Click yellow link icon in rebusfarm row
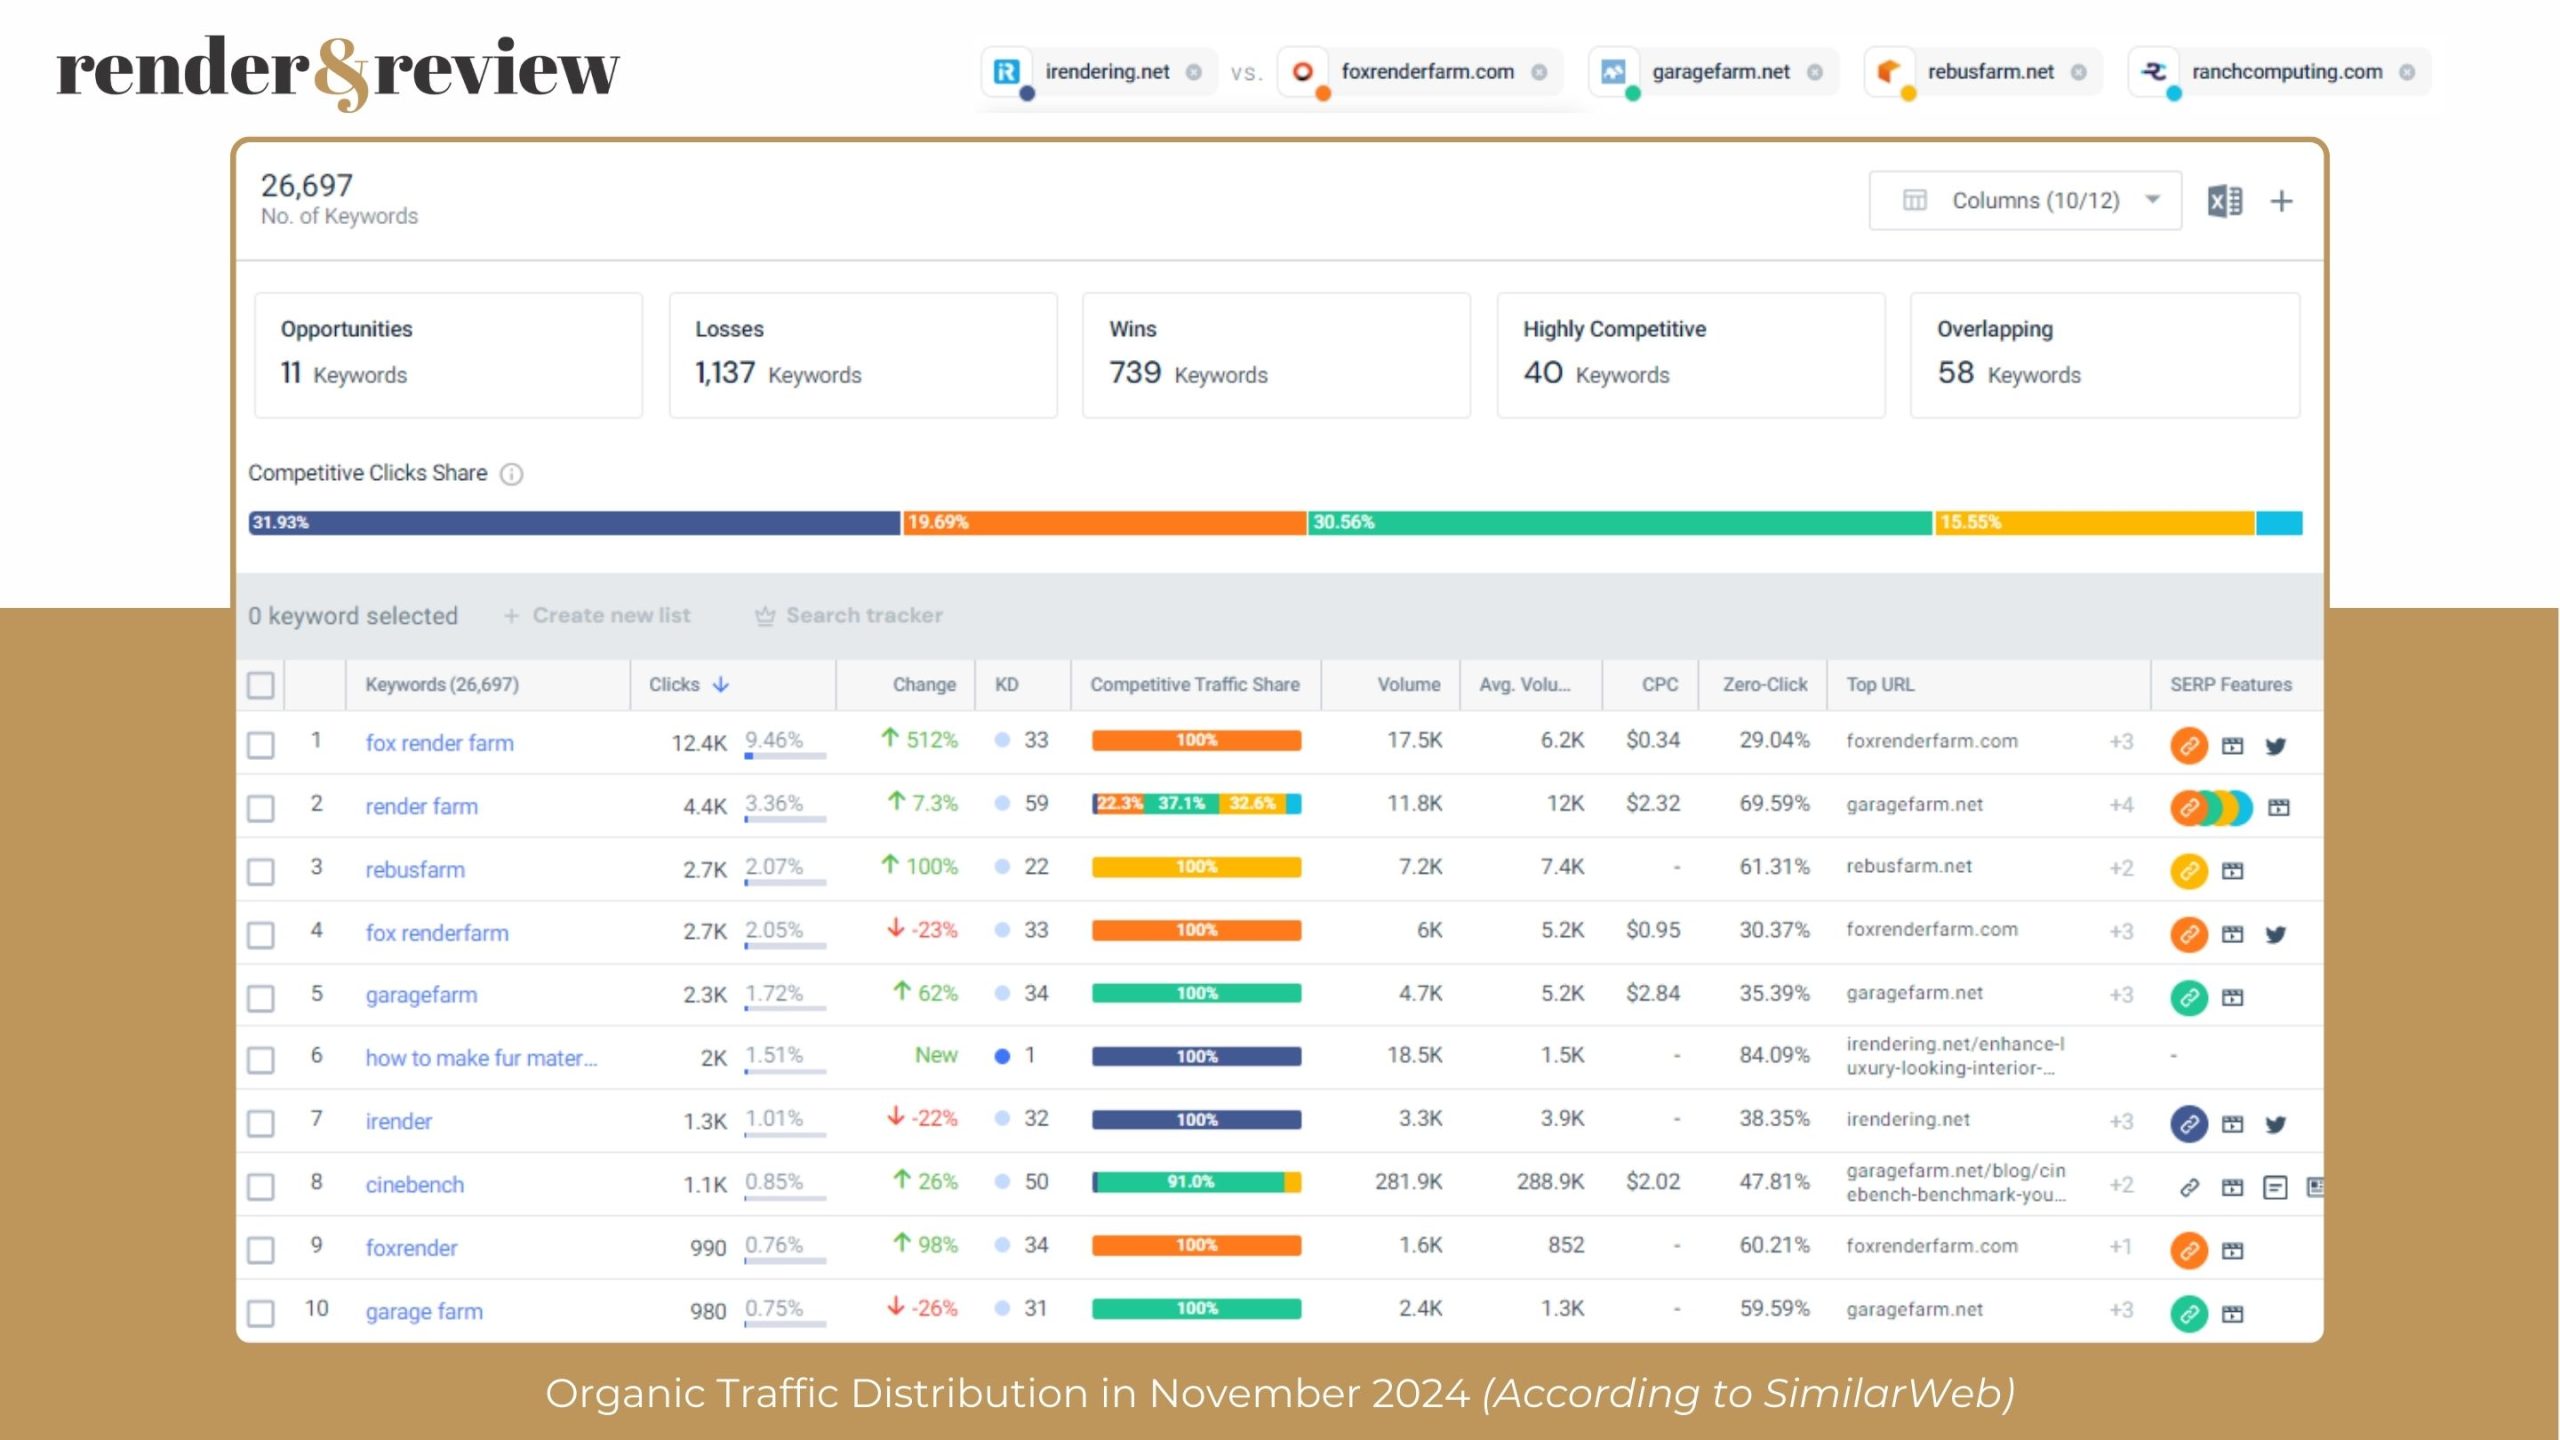The width and height of the screenshot is (2560, 1440). (2188, 871)
